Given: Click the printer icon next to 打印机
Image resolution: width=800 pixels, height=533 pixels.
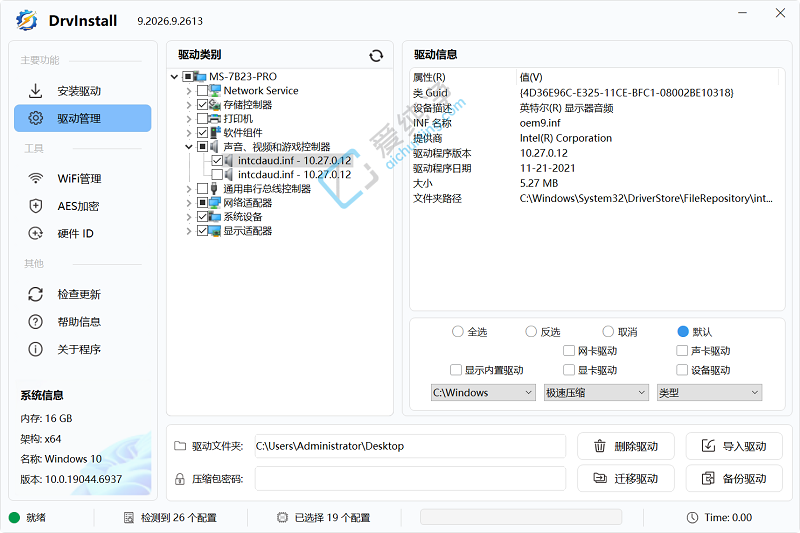Looking at the screenshot, I should click(x=215, y=119).
